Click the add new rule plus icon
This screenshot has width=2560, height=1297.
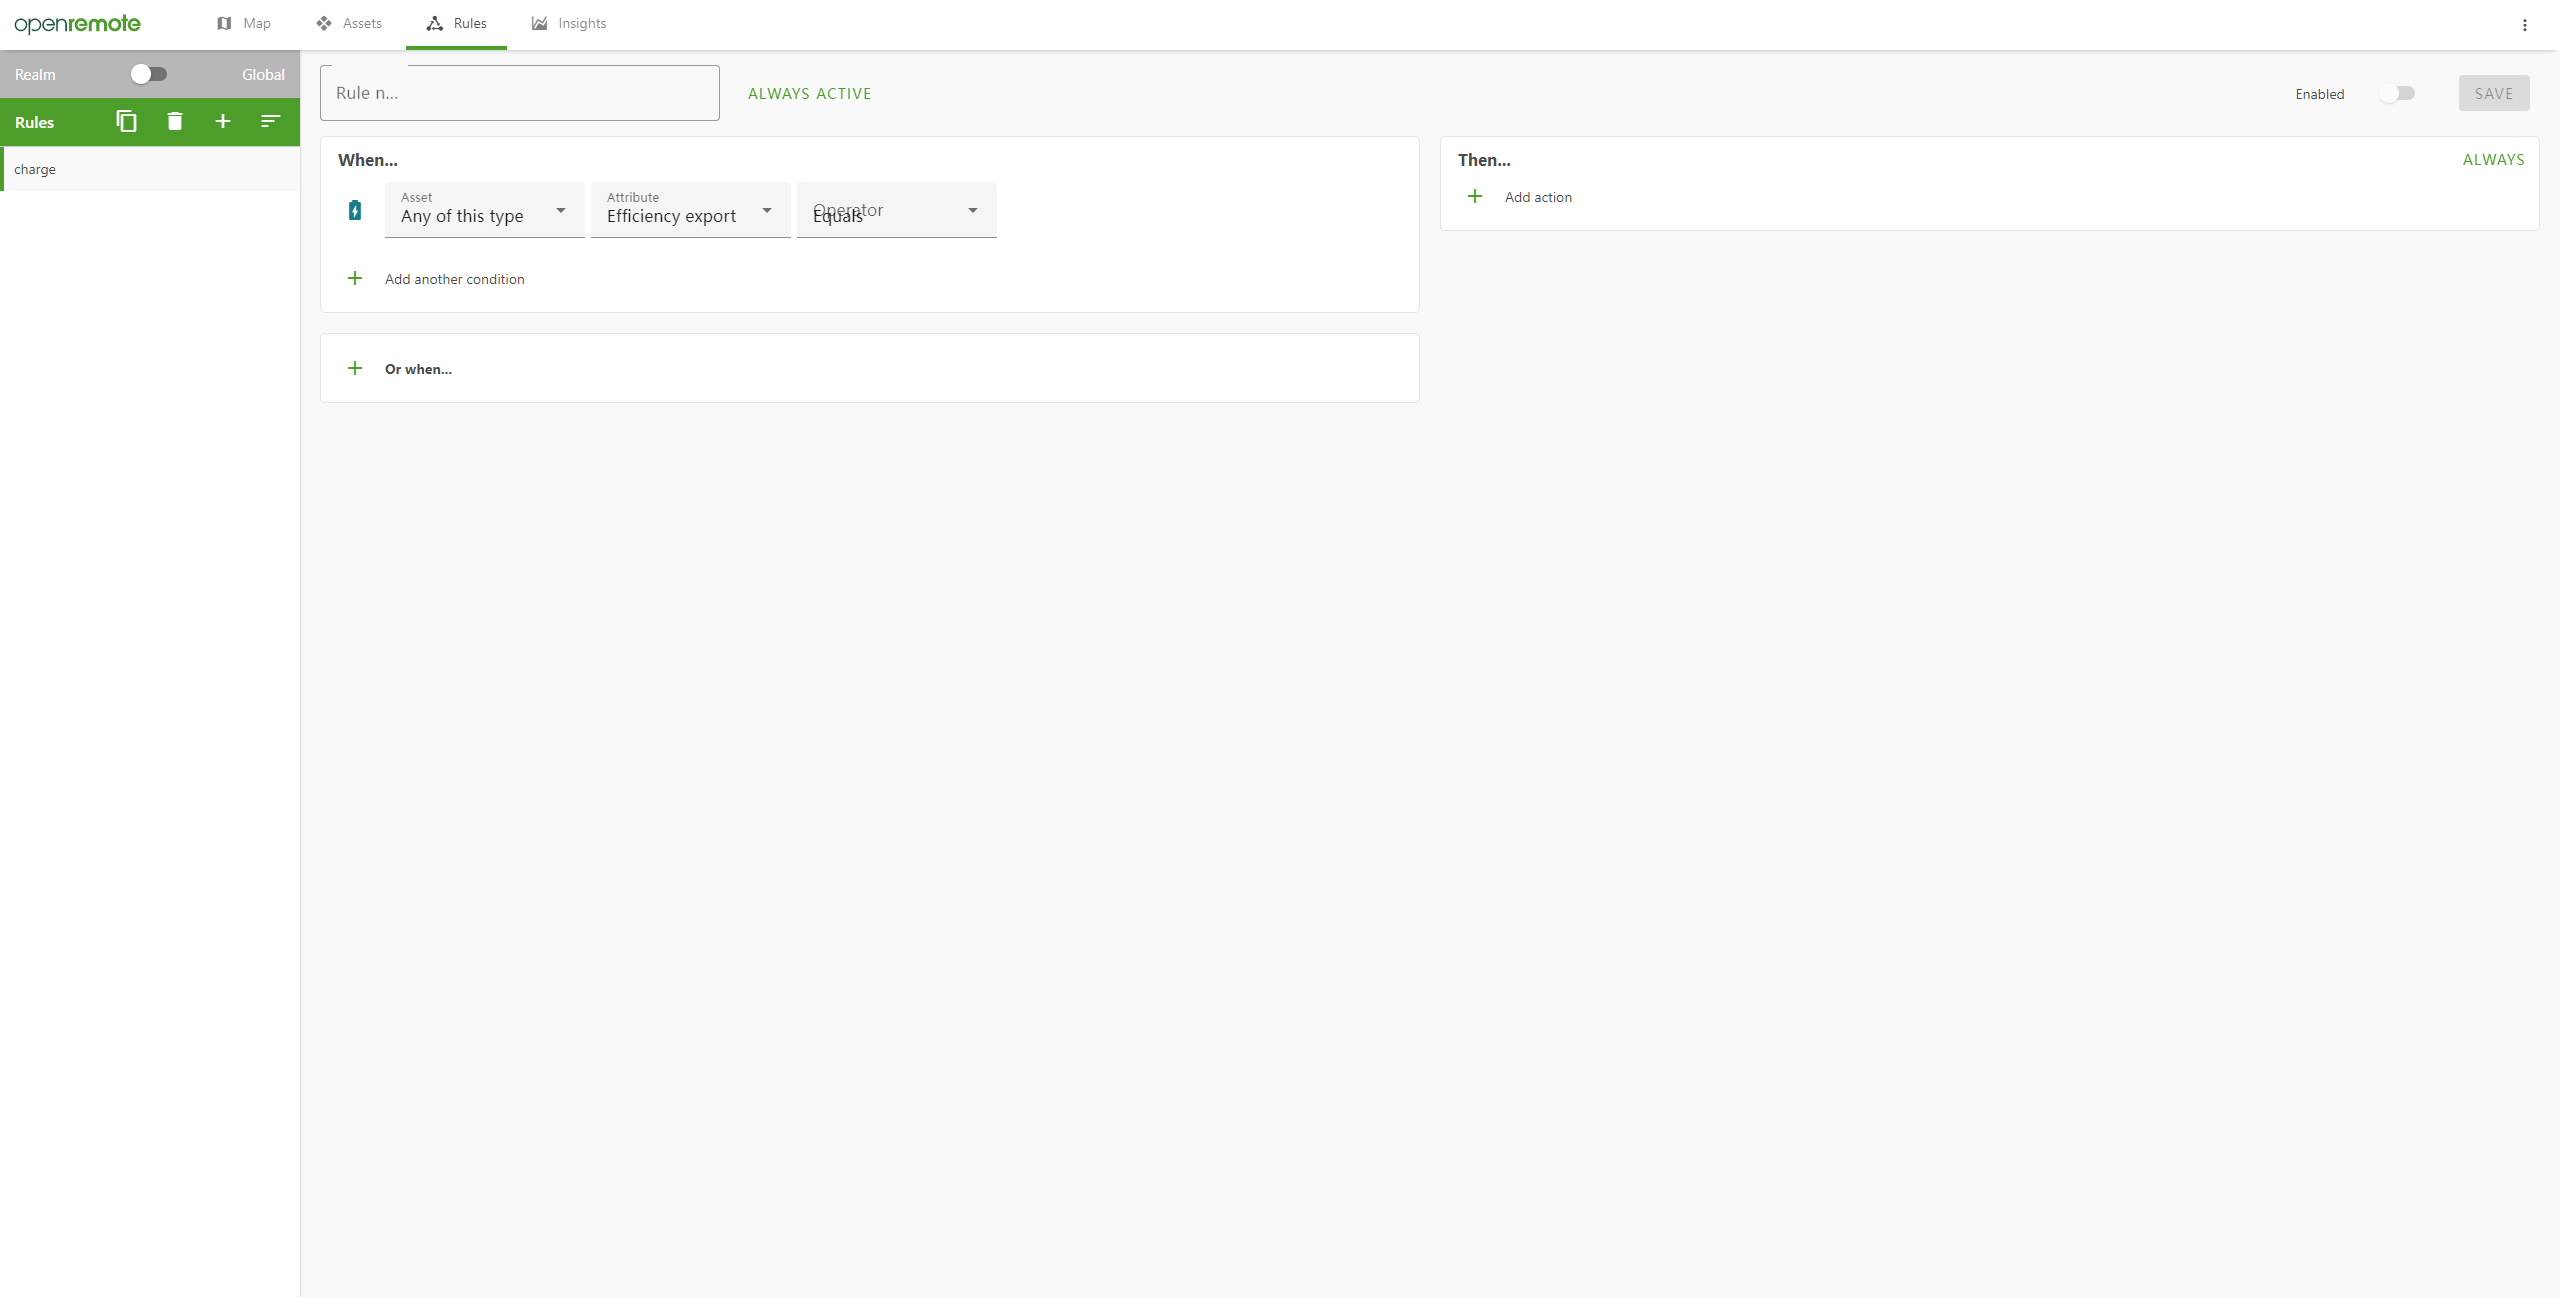pyautogui.click(x=223, y=122)
